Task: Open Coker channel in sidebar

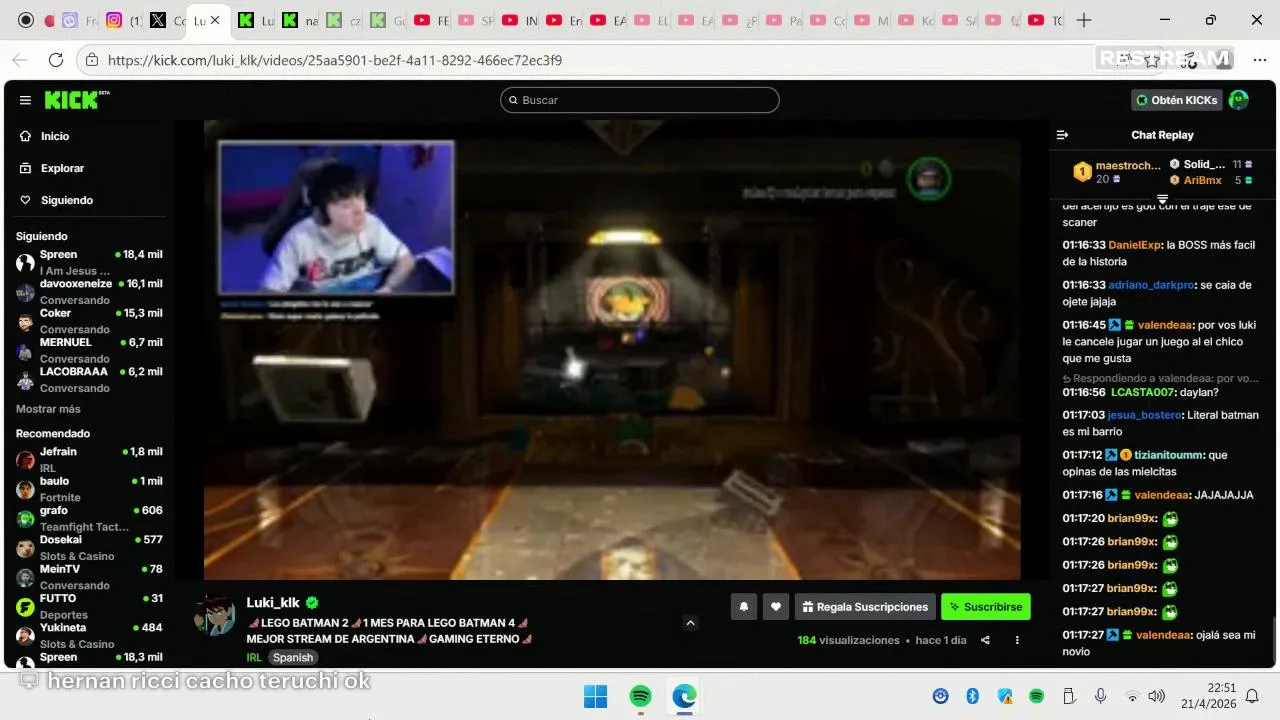Action: tap(88, 321)
